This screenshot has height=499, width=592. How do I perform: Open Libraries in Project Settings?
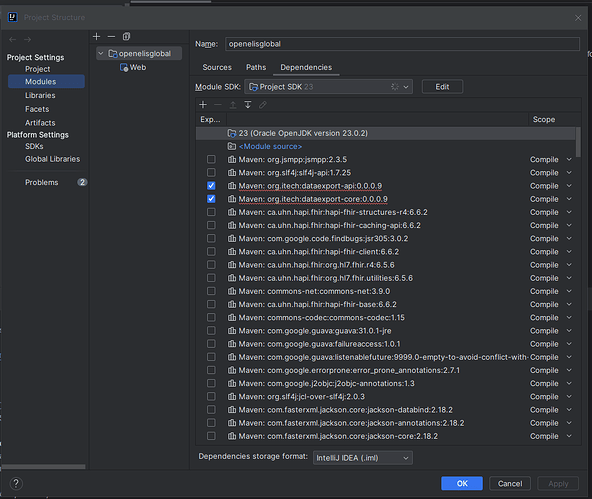(x=40, y=95)
